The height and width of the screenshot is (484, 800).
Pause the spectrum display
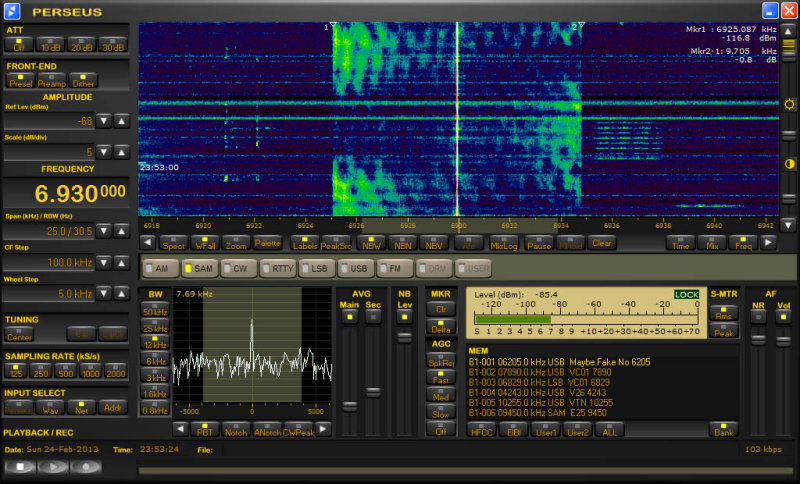point(539,243)
